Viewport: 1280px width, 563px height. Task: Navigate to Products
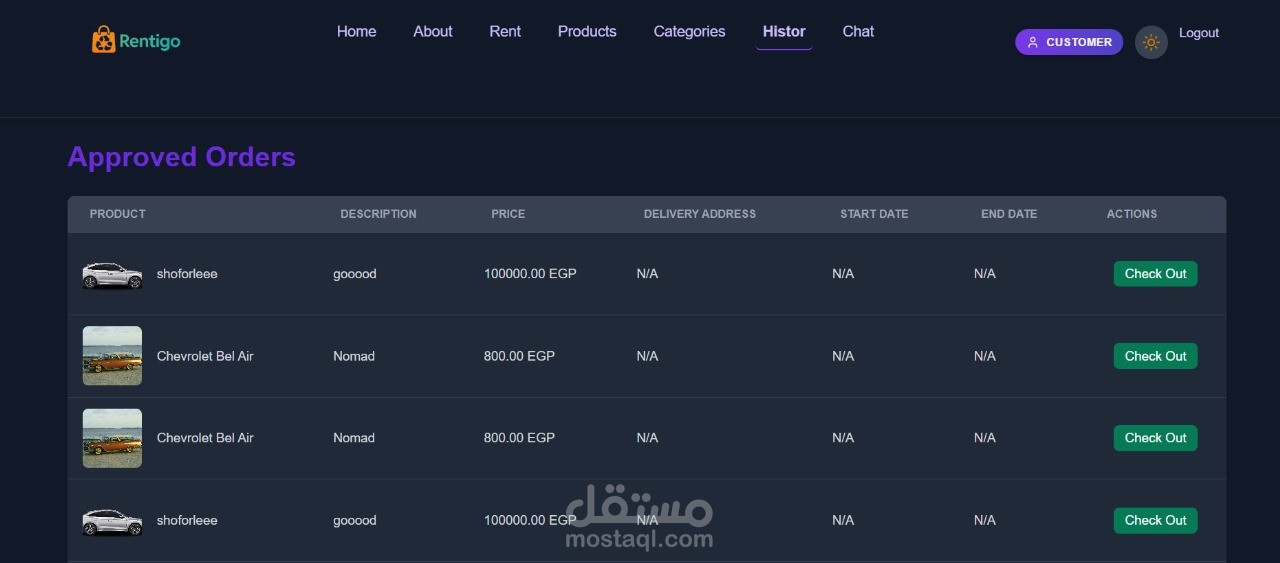click(587, 32)
